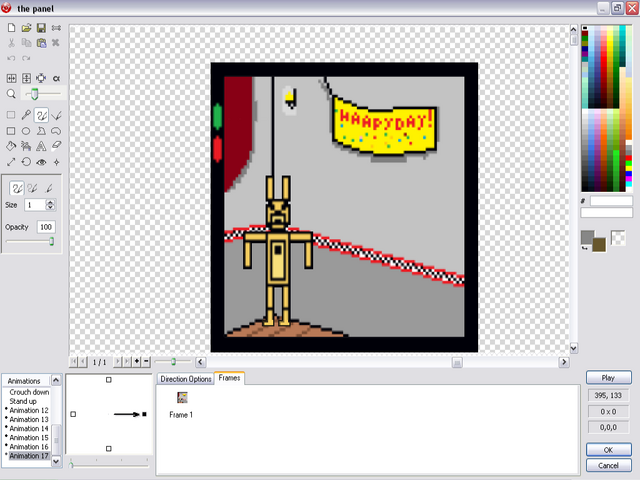Viewport: 640px width, 480px height.
Task: Select Crouch down animation
Action: (x=29, y=392)
